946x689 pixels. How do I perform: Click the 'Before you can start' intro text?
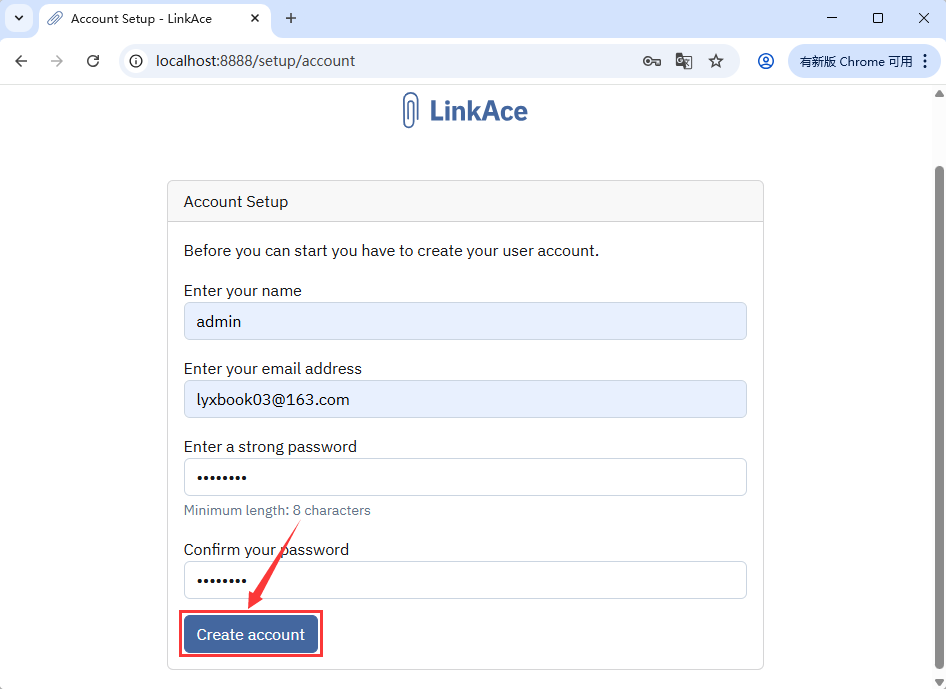(391, 250)
